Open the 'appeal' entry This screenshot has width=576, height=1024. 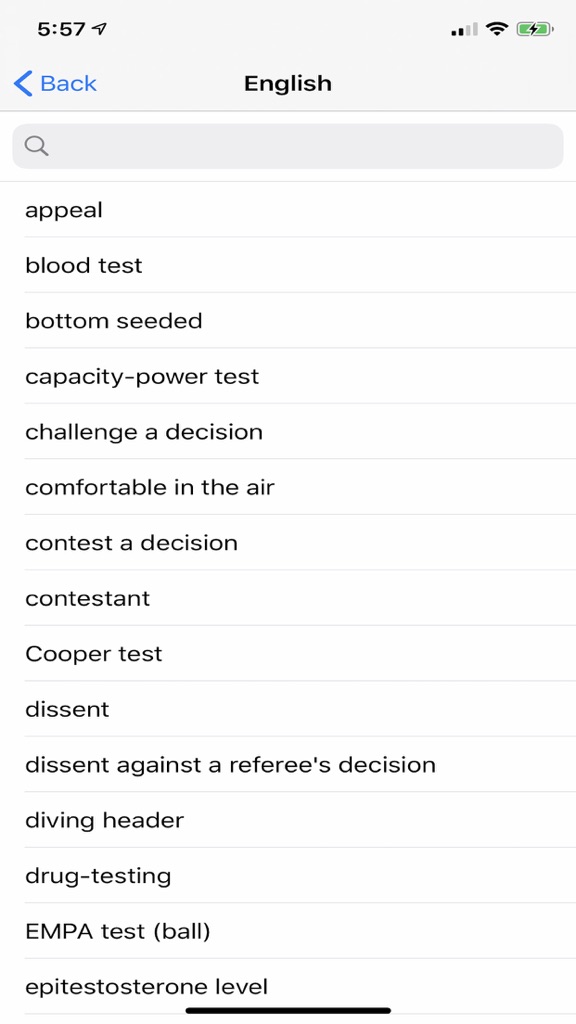288,210
